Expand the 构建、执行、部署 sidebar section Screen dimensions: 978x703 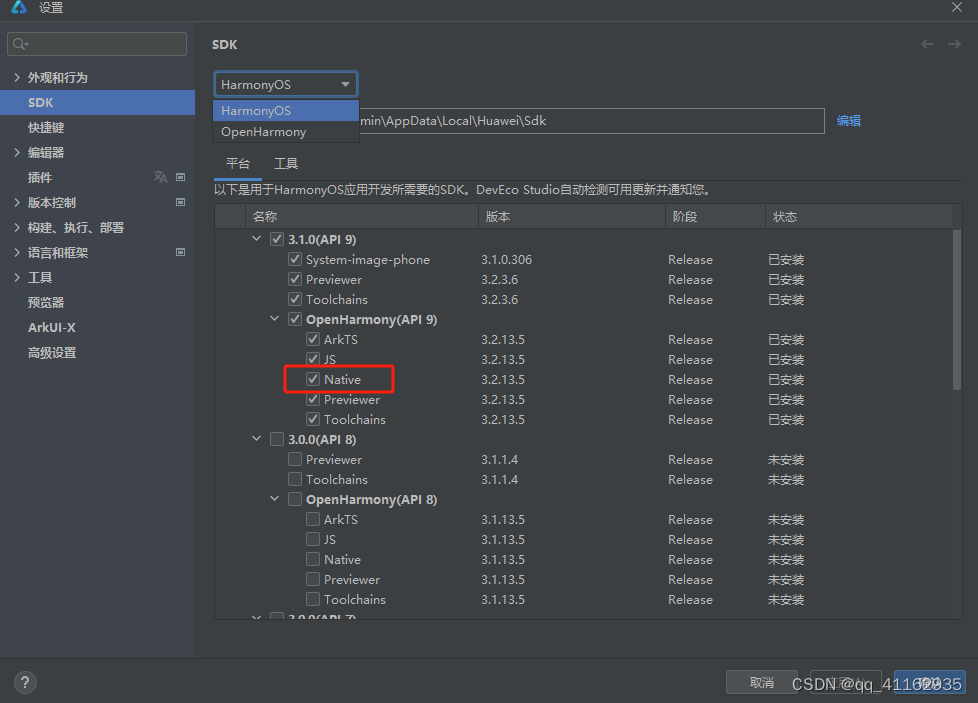(17, 227)
